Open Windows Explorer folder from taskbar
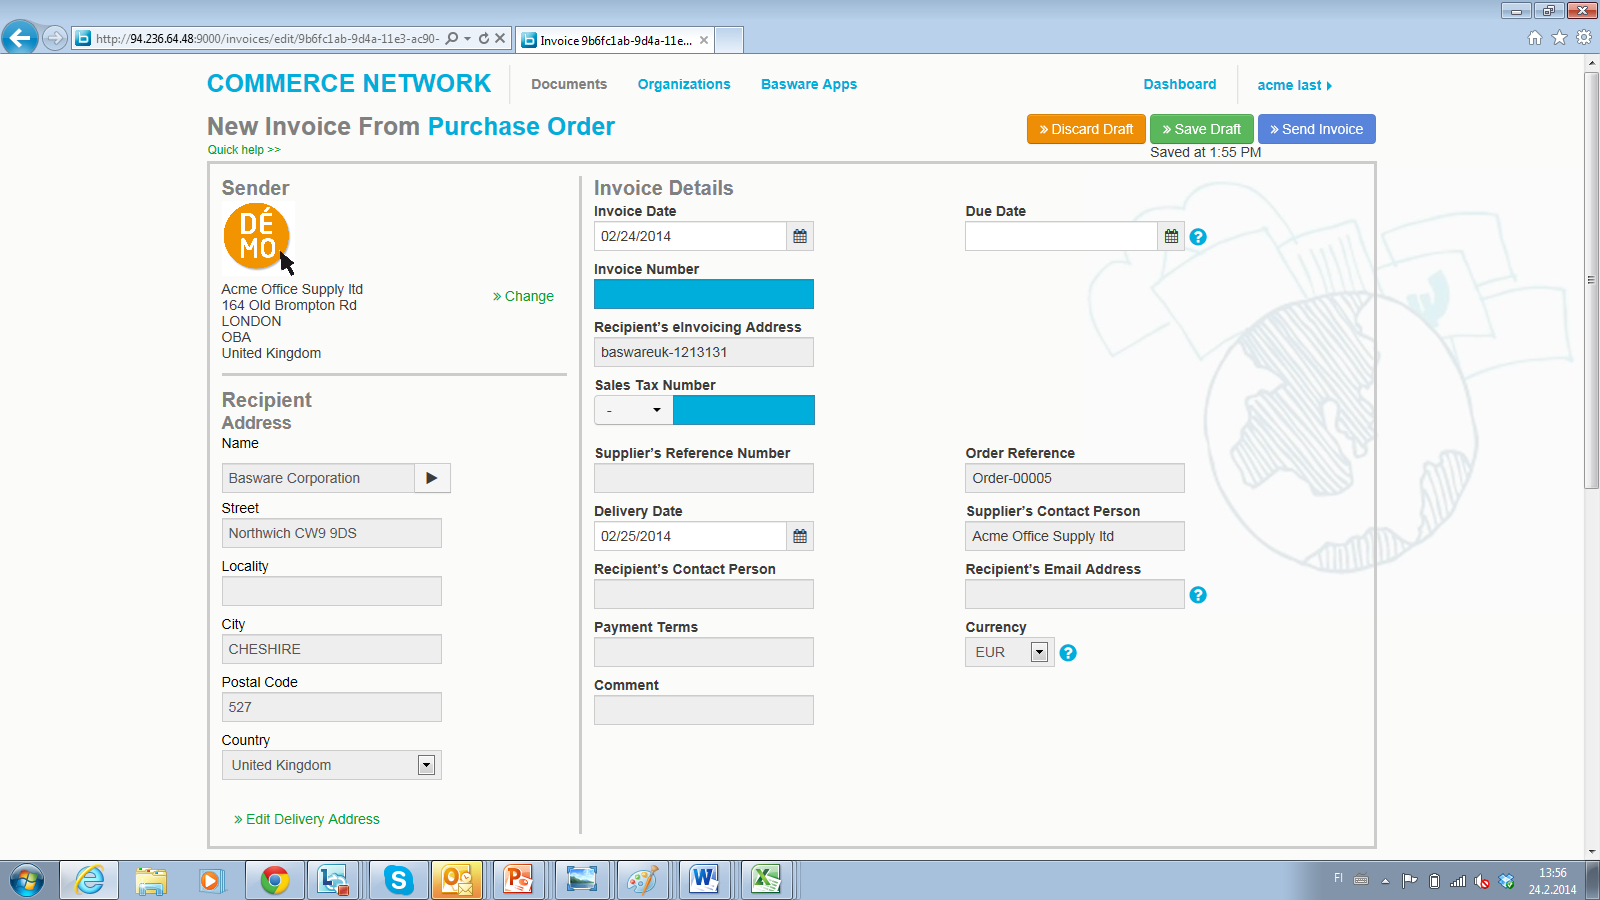 [x=151, y=880]
